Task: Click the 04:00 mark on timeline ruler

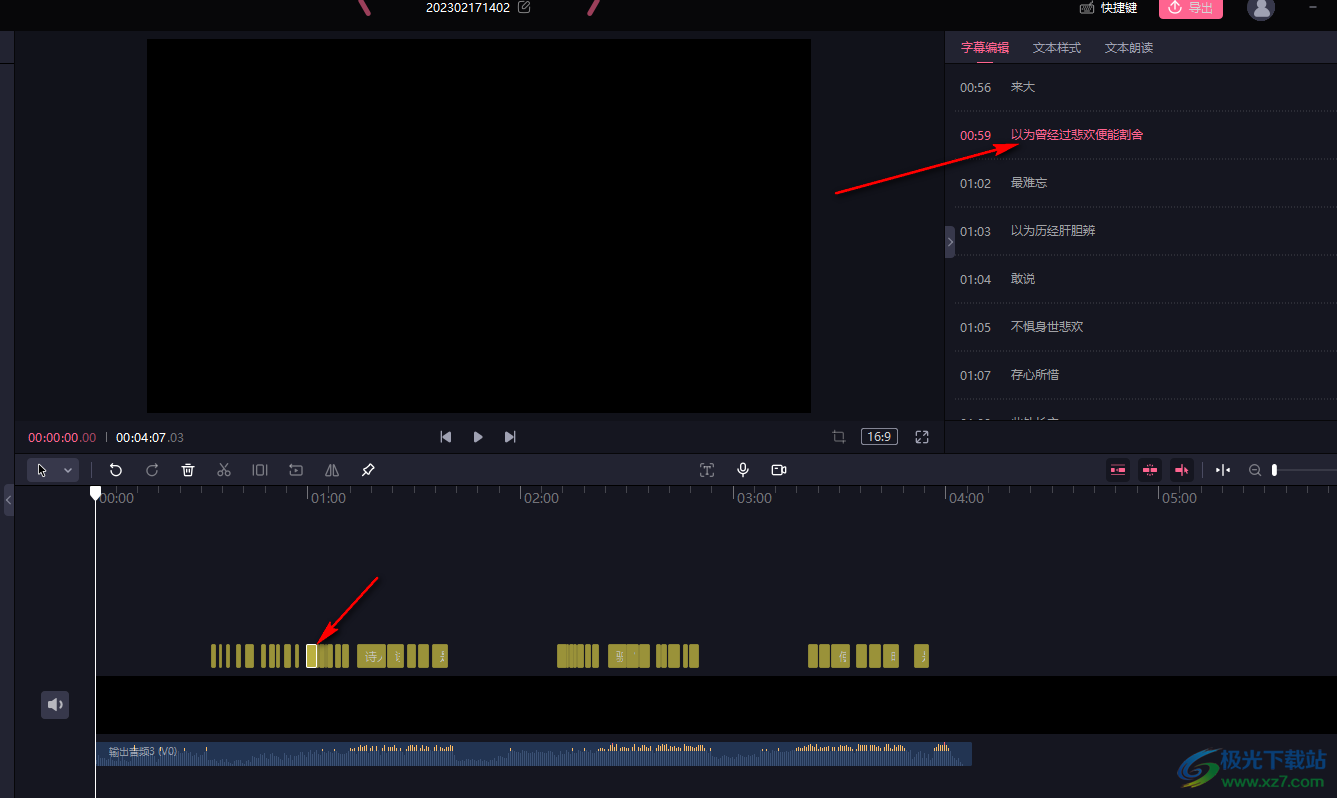Action: (x=966, y=498)
